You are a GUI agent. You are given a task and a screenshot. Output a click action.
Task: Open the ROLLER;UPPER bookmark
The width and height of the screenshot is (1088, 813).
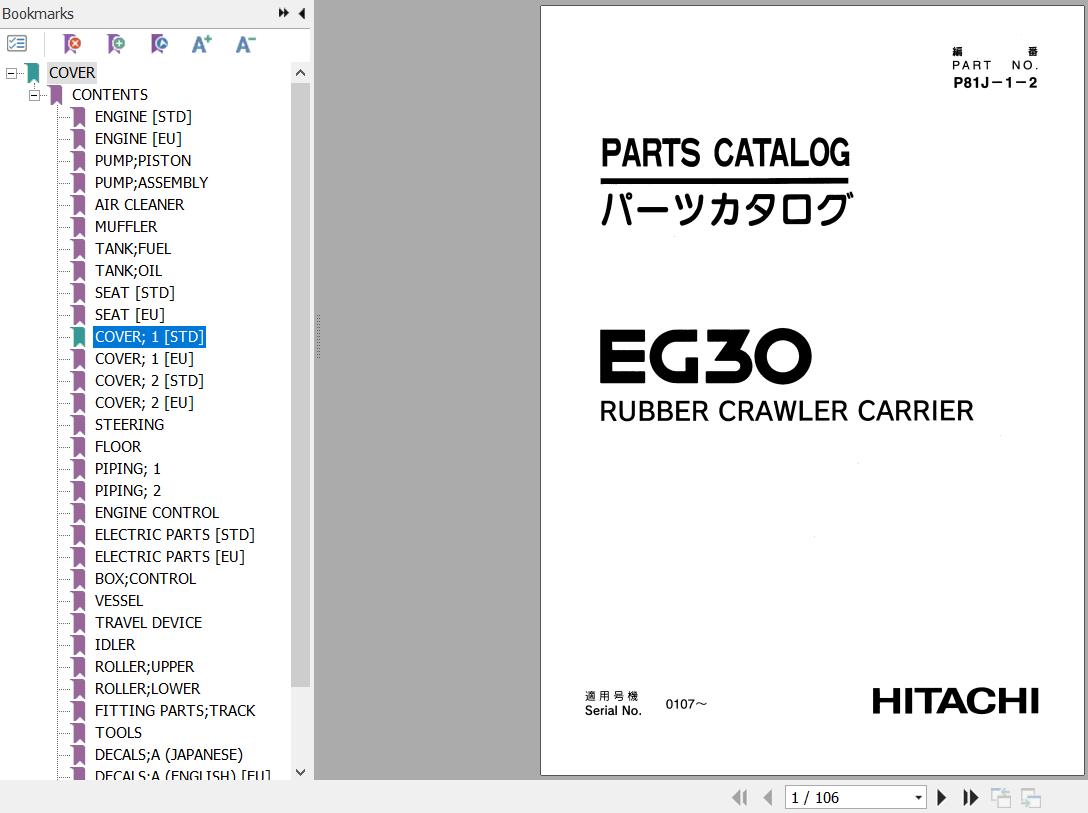[144, 667]
